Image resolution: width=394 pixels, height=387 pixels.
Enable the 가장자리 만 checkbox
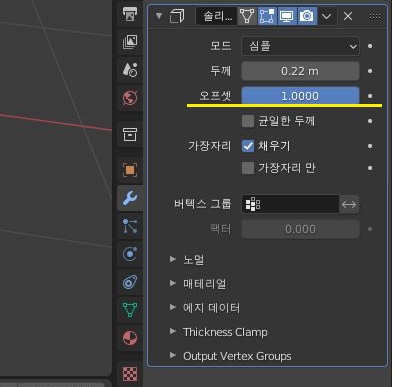coord(248,168)
